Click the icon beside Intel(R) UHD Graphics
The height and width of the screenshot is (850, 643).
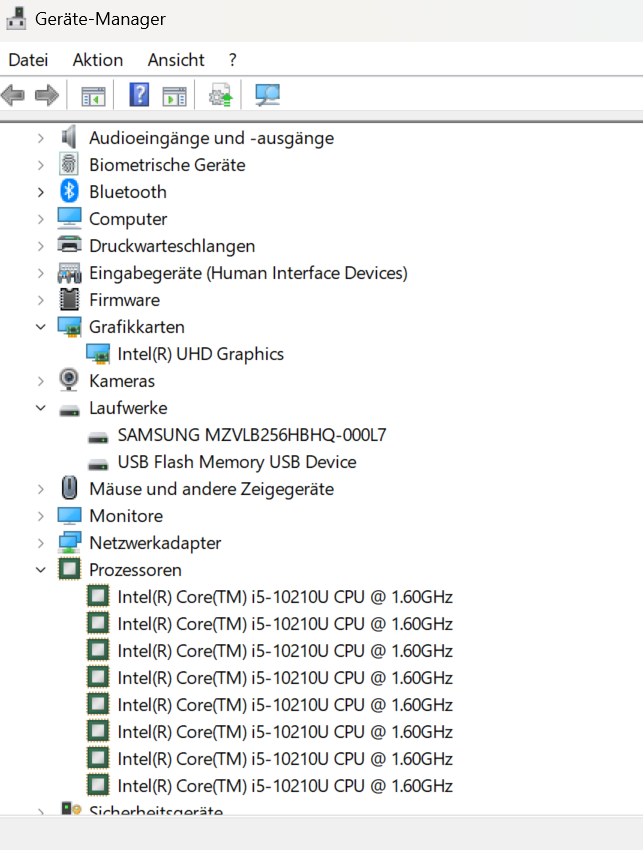pos(98,354)
